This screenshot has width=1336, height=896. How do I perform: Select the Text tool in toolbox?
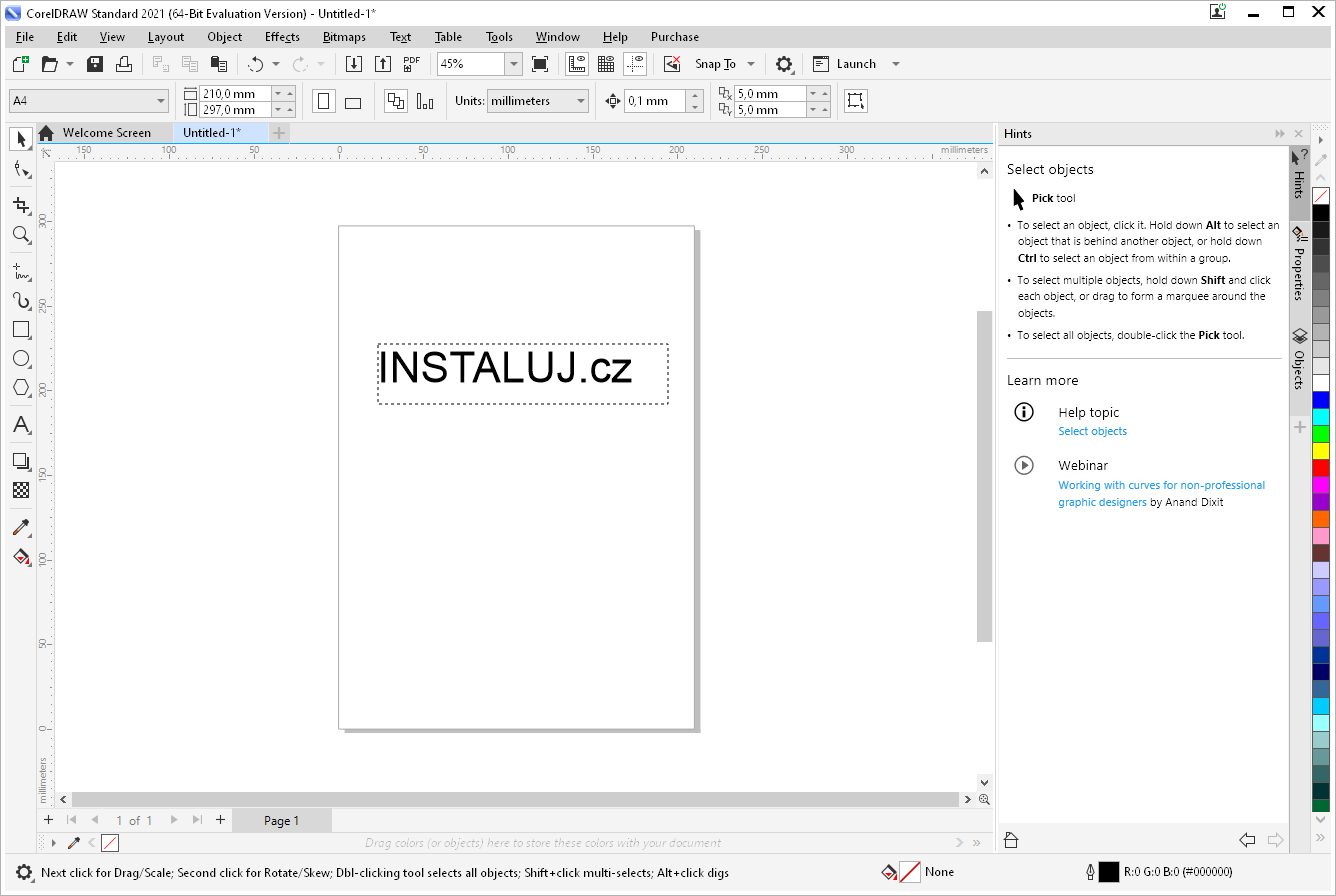pyautogui.click(x=21, y=426)
